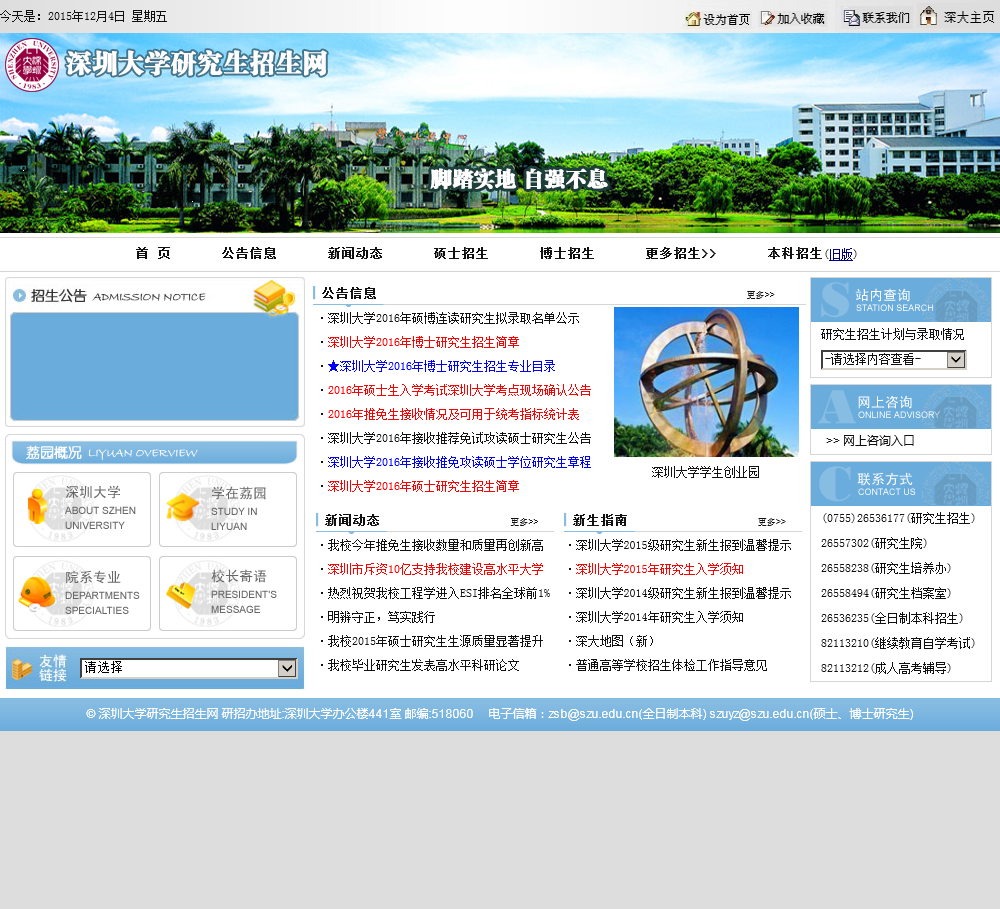Click the document icon beside 联系我们
The height and width of the screenshot is (909, 1000).
tap(851, 17)
